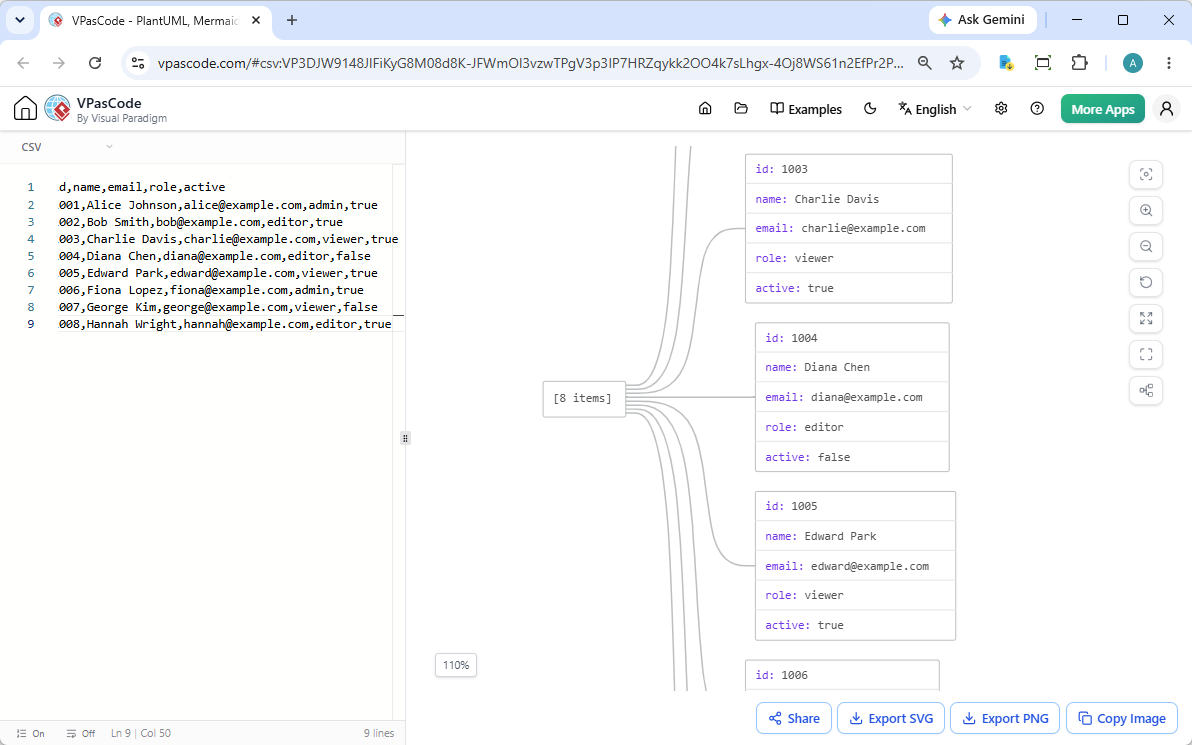Toggle dark mode moon icon
Screen dimensions: 1192x745
click(x=870, y=109)
